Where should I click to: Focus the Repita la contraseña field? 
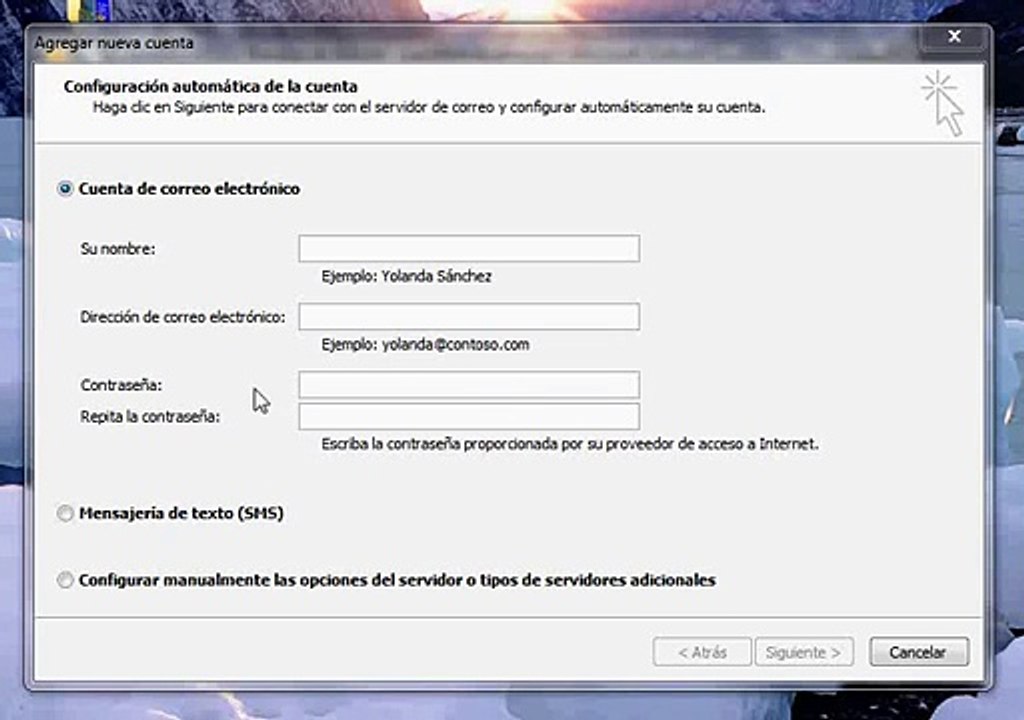click(x=469, y=416)
